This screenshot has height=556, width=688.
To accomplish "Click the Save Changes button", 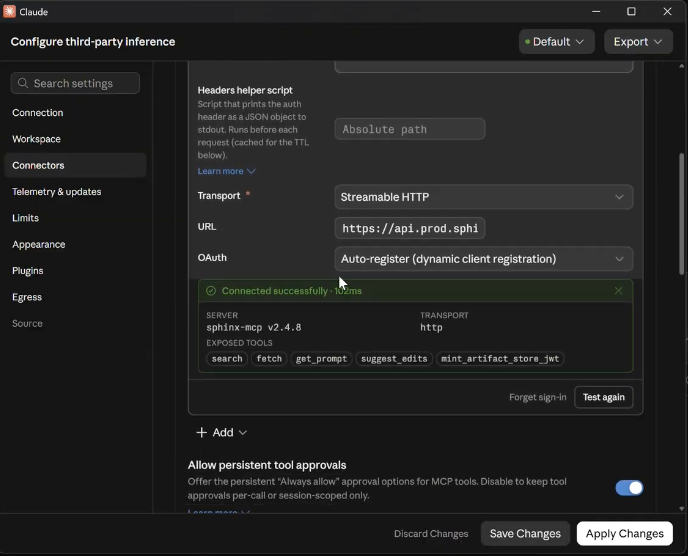I will tap(525, 534).
